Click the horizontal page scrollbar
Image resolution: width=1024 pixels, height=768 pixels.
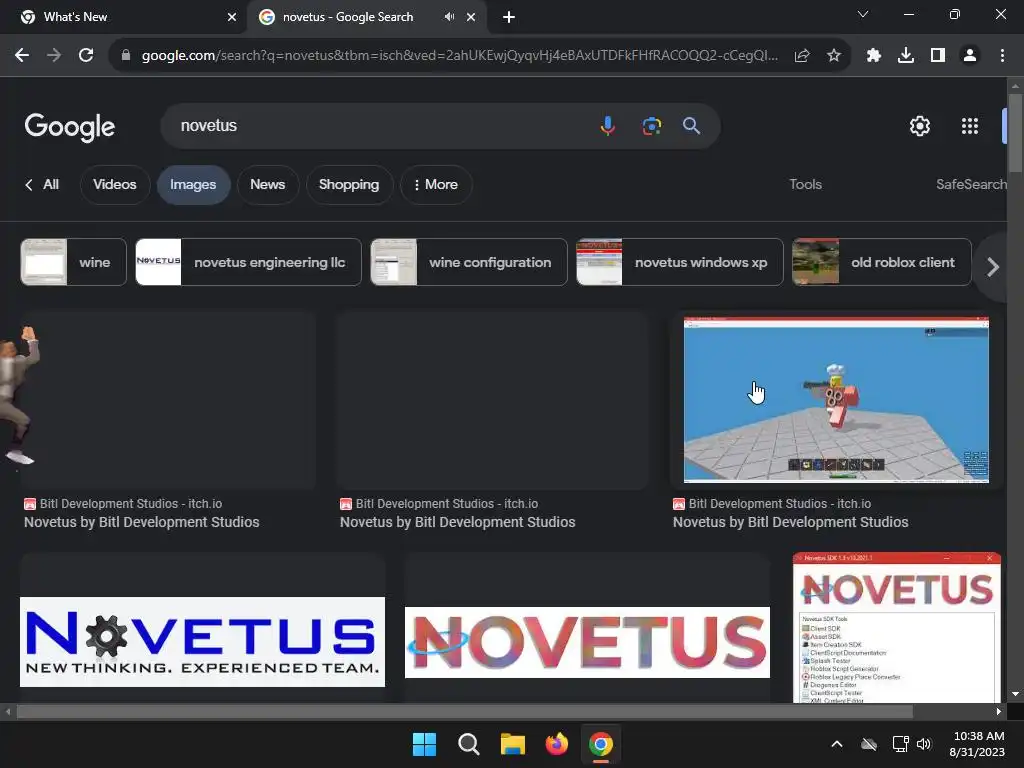pos(464,711)
